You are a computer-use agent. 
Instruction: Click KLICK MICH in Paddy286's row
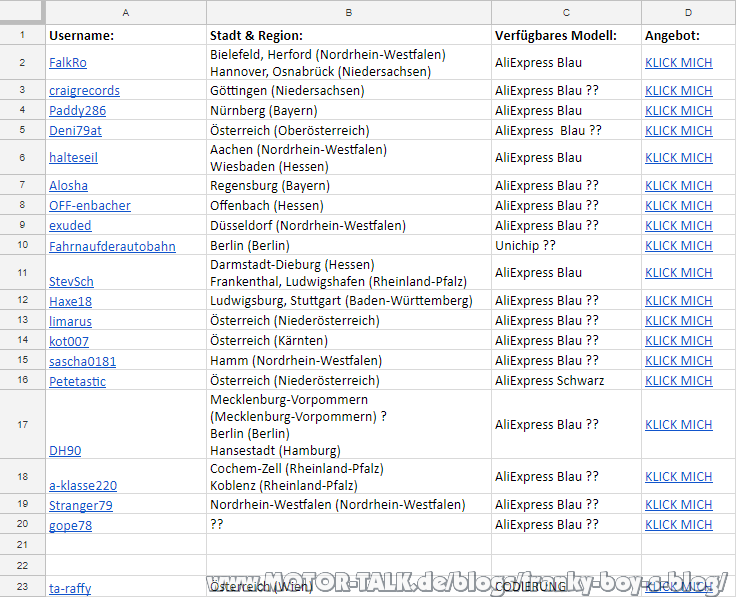click(x=679, y=111)
